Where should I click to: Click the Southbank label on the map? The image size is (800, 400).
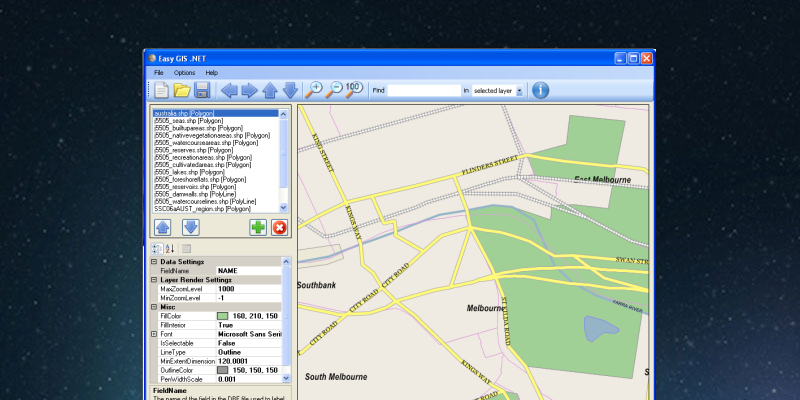pos(316,285)
